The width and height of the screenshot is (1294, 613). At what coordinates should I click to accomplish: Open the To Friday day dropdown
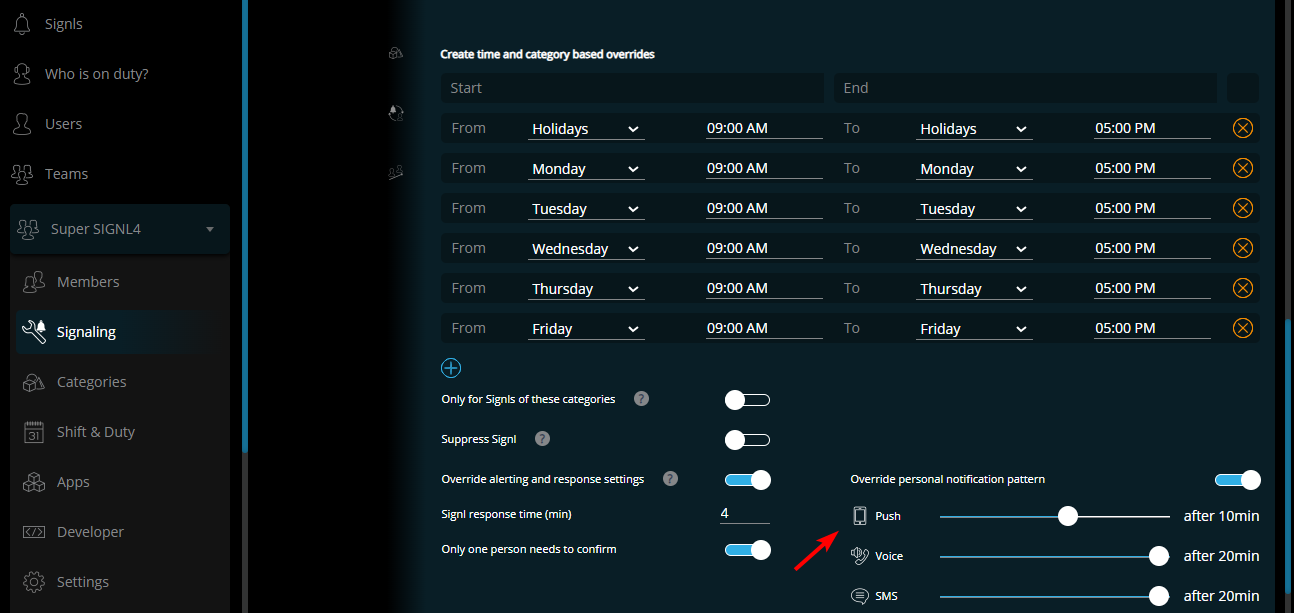click(x=974, y=329)
